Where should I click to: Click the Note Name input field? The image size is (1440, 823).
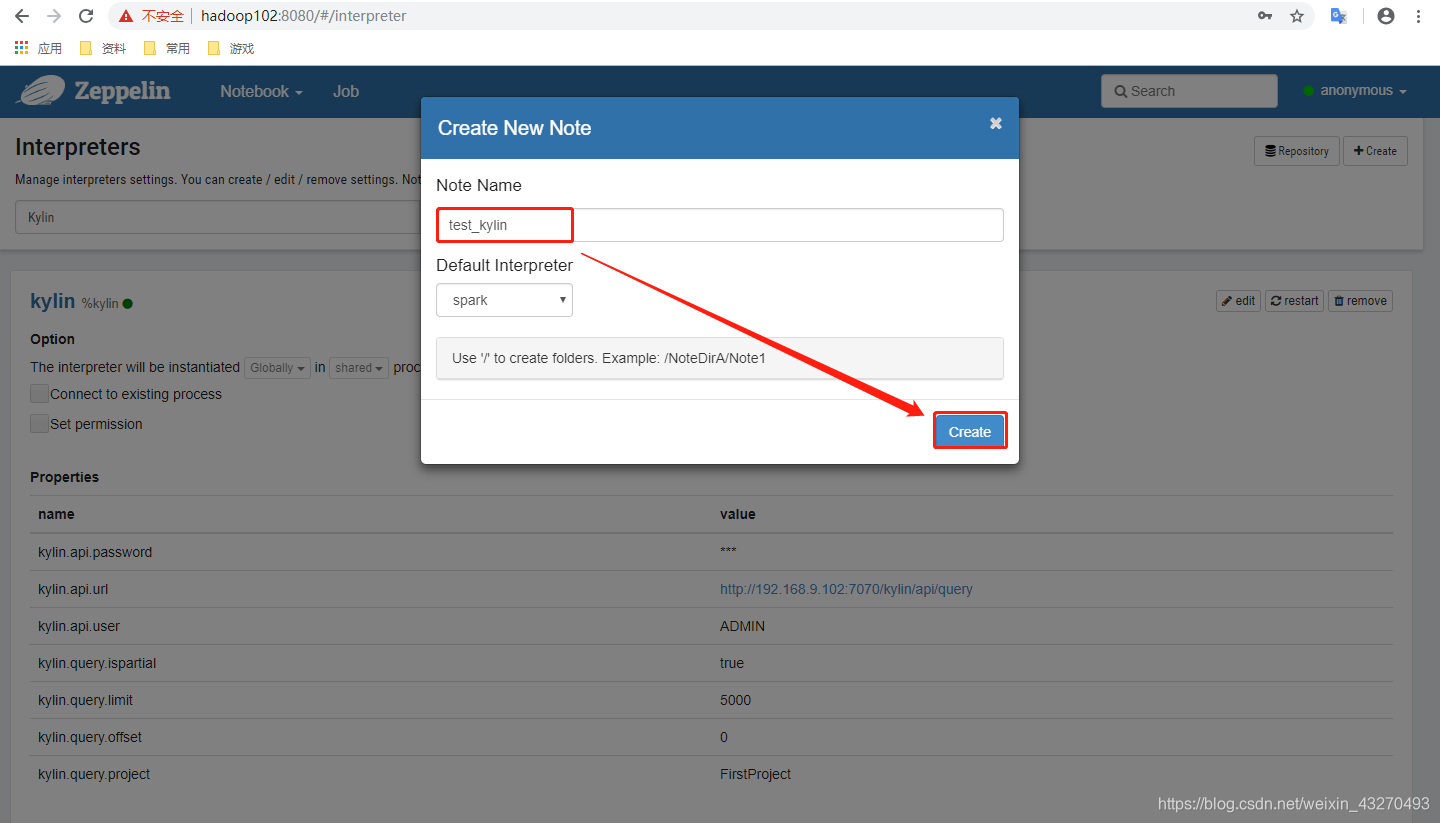click(x=720, y=225)
